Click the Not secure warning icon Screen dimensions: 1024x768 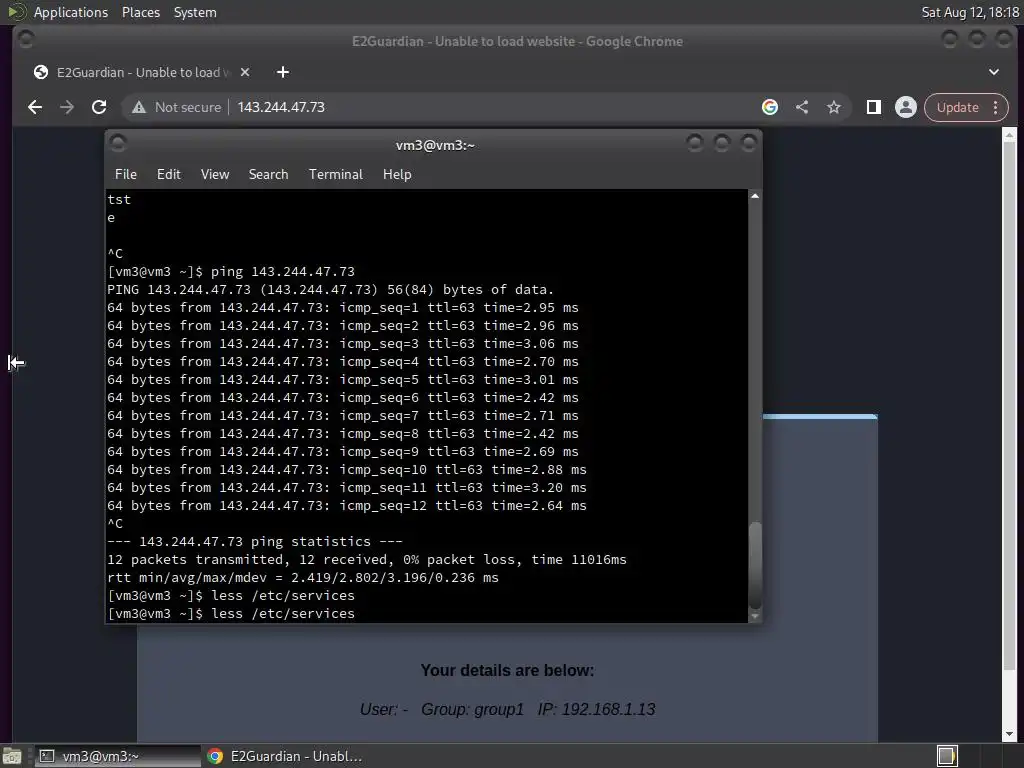[x=138, y=107]
